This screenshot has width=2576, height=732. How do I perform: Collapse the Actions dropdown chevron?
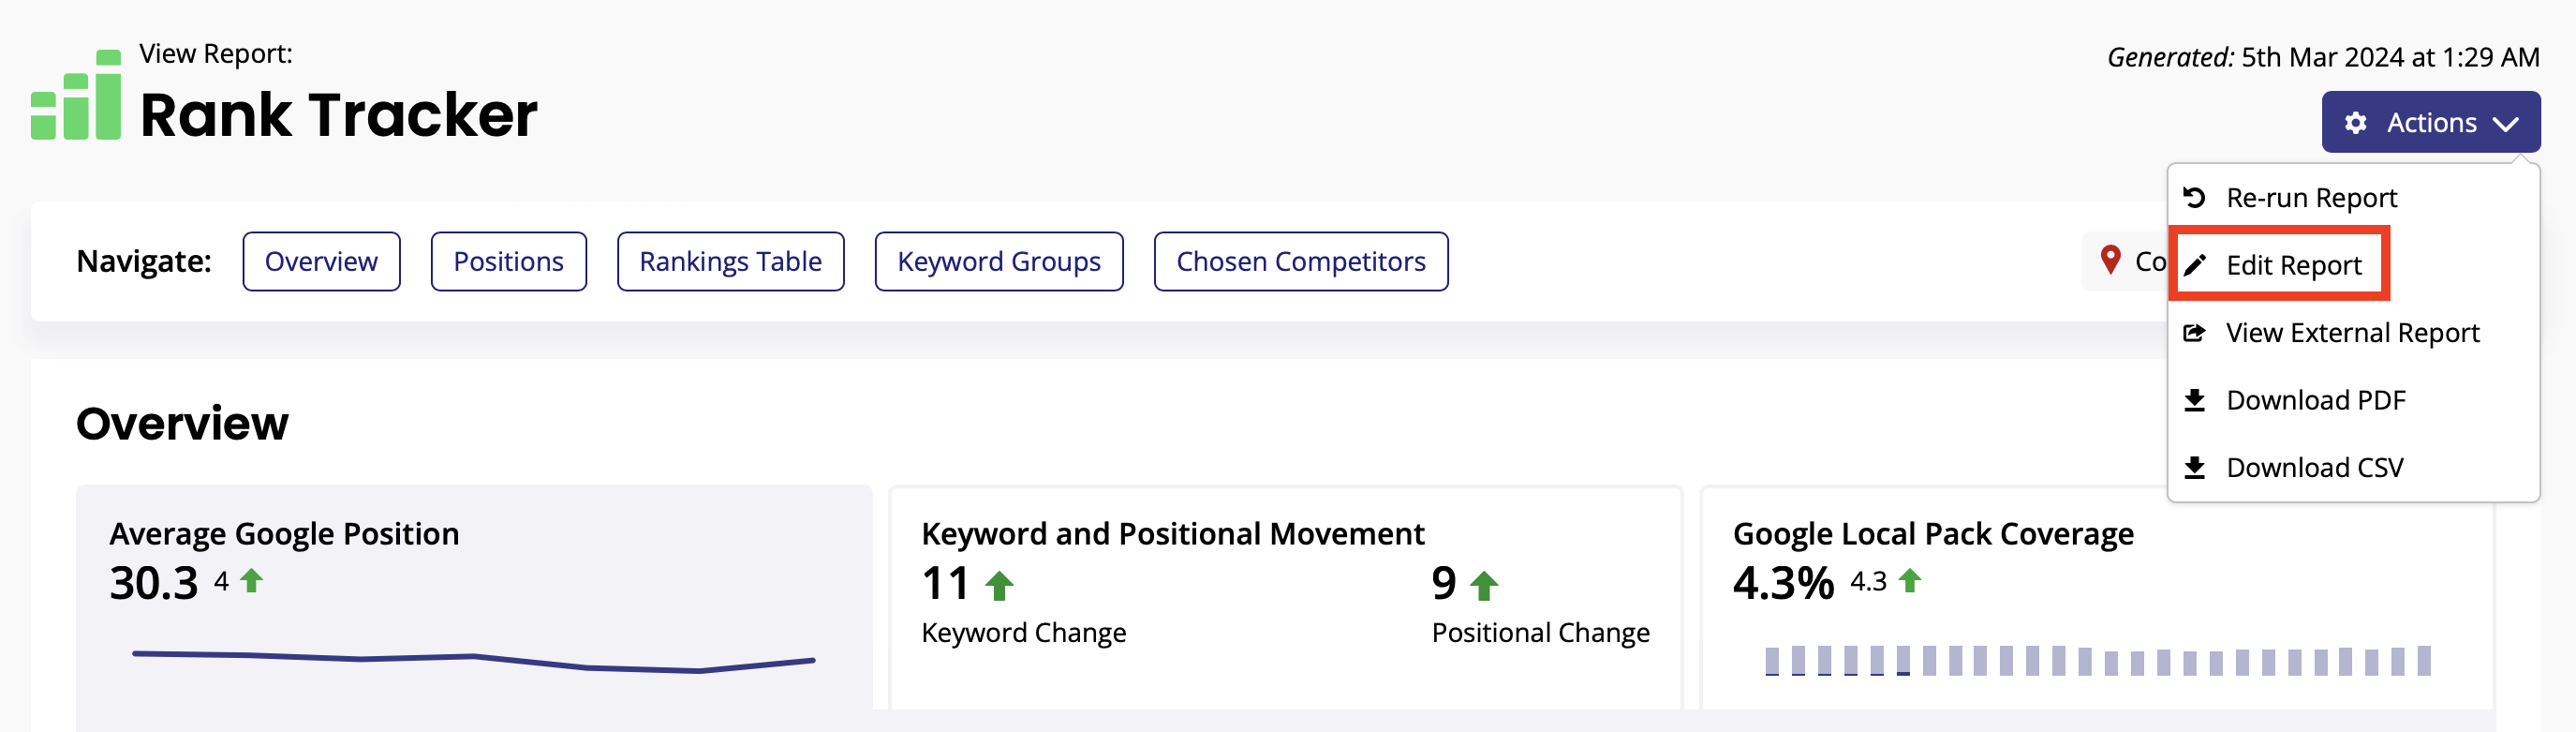(x=2505, y=124)
